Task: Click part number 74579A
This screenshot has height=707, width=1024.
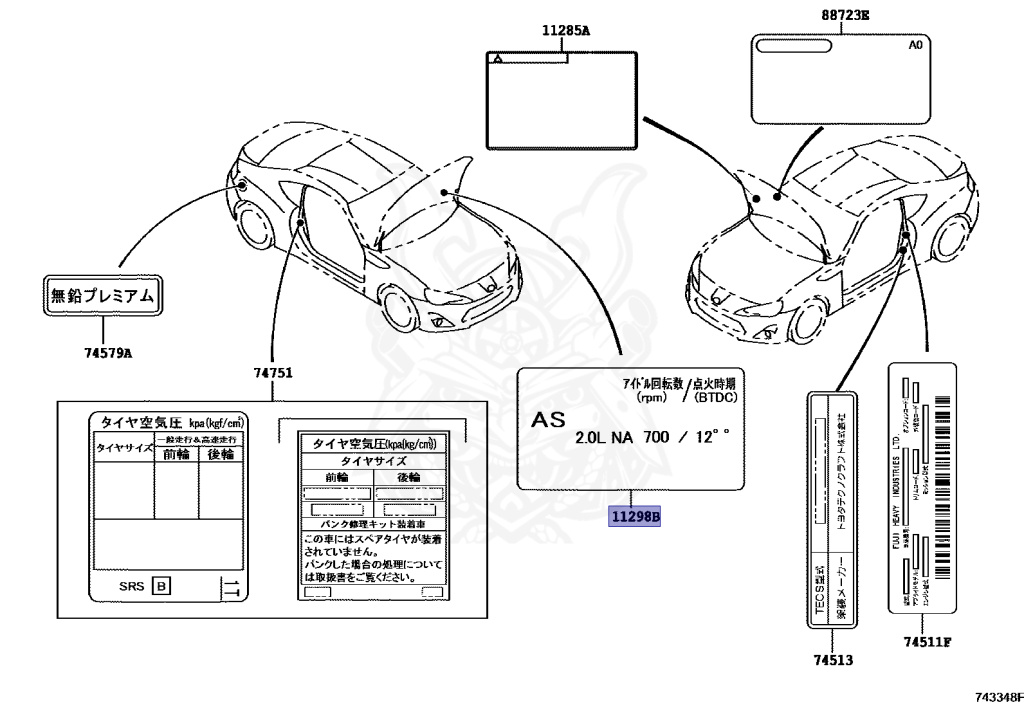Action: (107, 353)
